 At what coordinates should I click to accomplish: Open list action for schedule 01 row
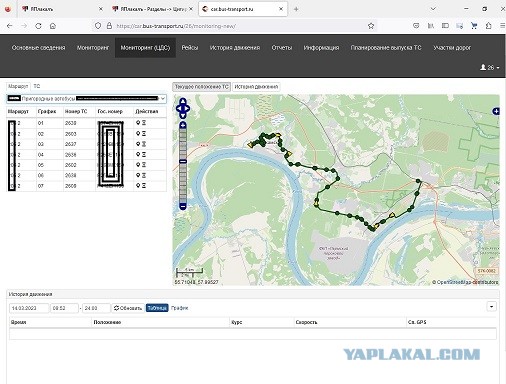pyautogui.click(x=144, y=123)
